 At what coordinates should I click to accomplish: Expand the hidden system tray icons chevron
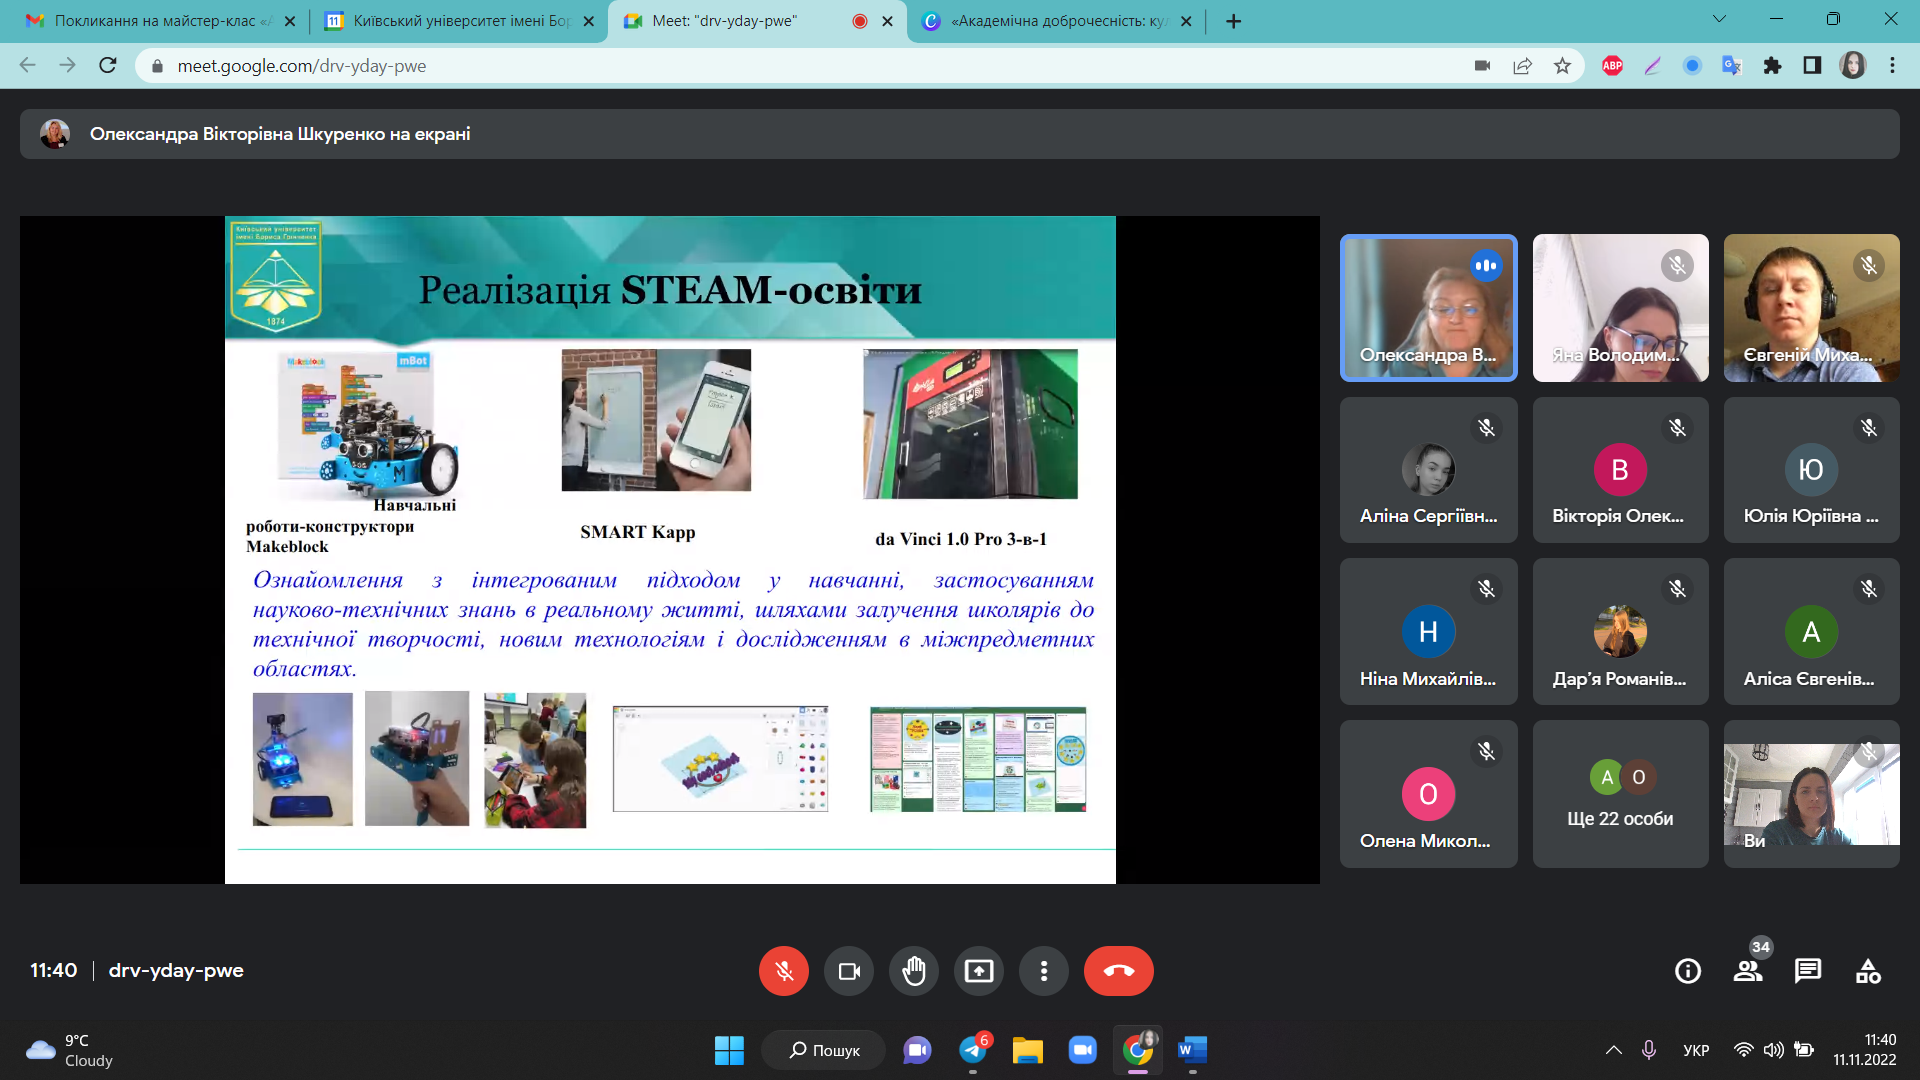pyautogui.click(x=1613, y=1050)
